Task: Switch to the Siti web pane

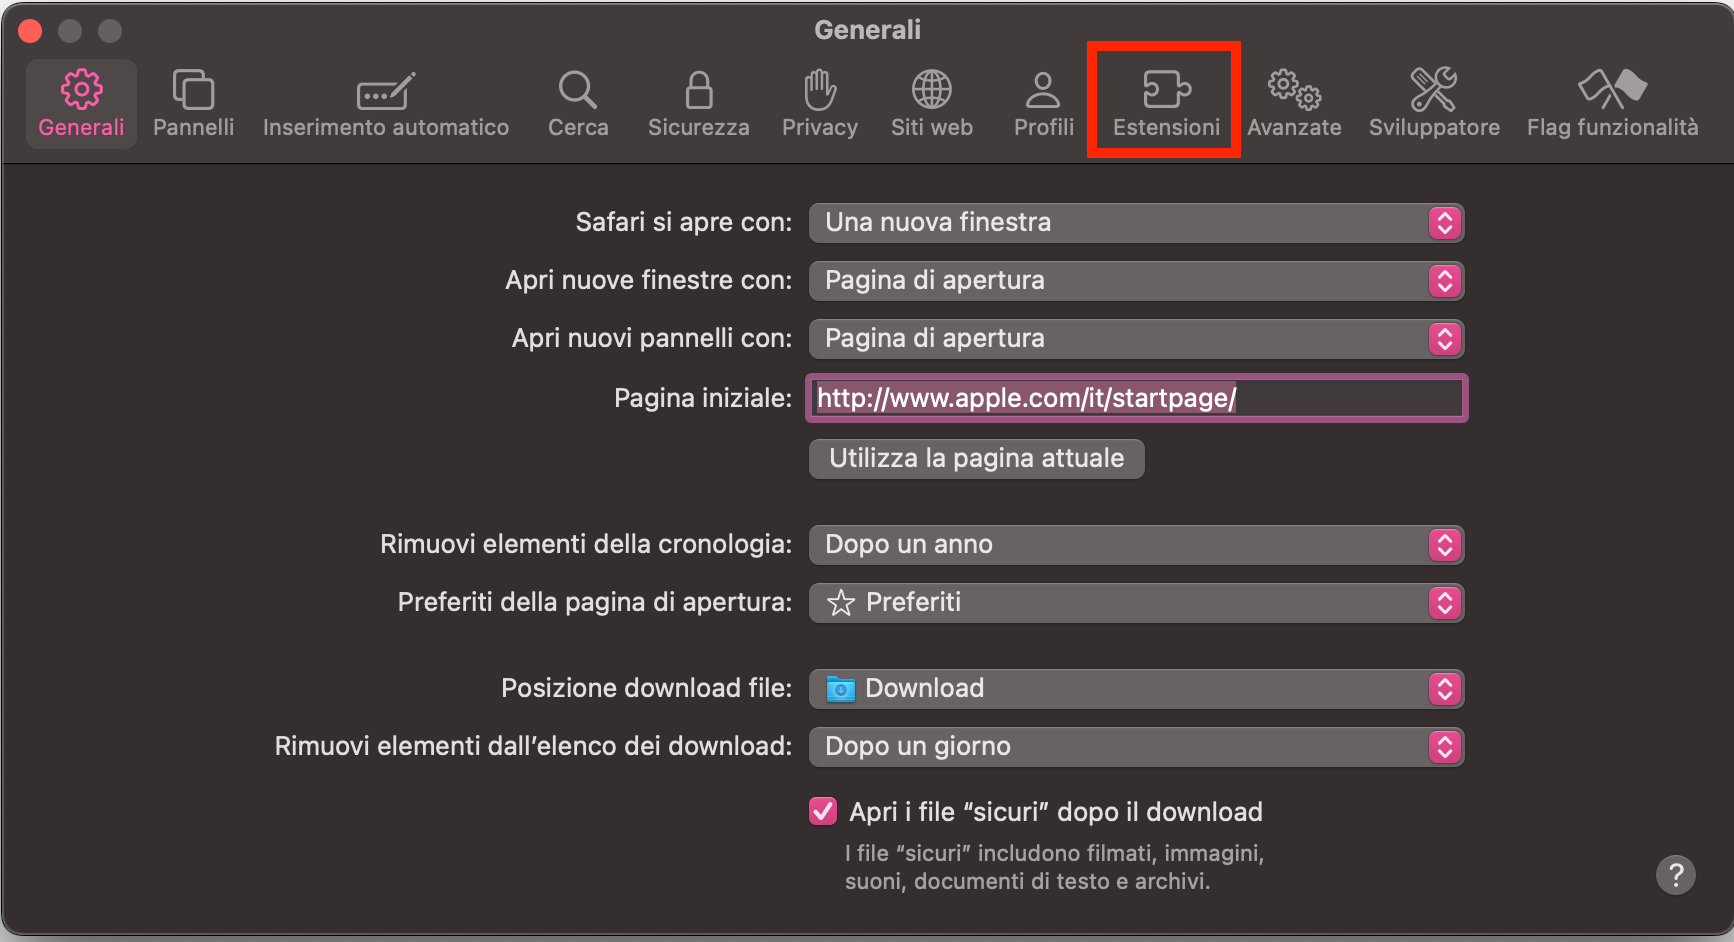Action: [931, 103]
